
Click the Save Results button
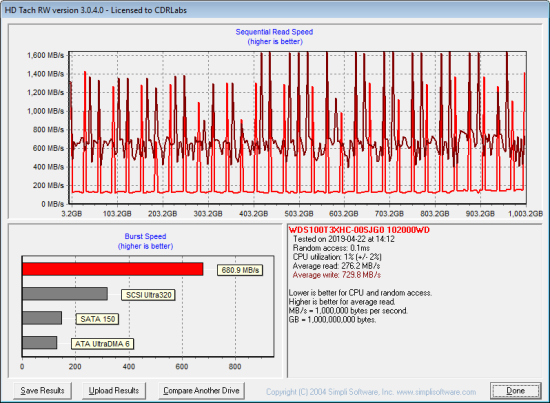42,391
